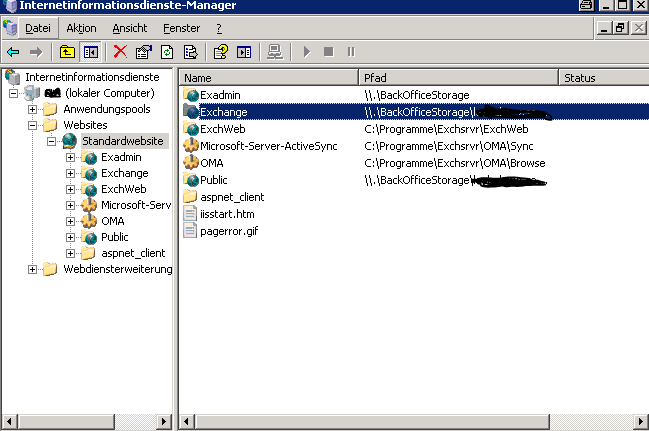
Task: Click the Name column header
Action: click(x=268, y=77)
